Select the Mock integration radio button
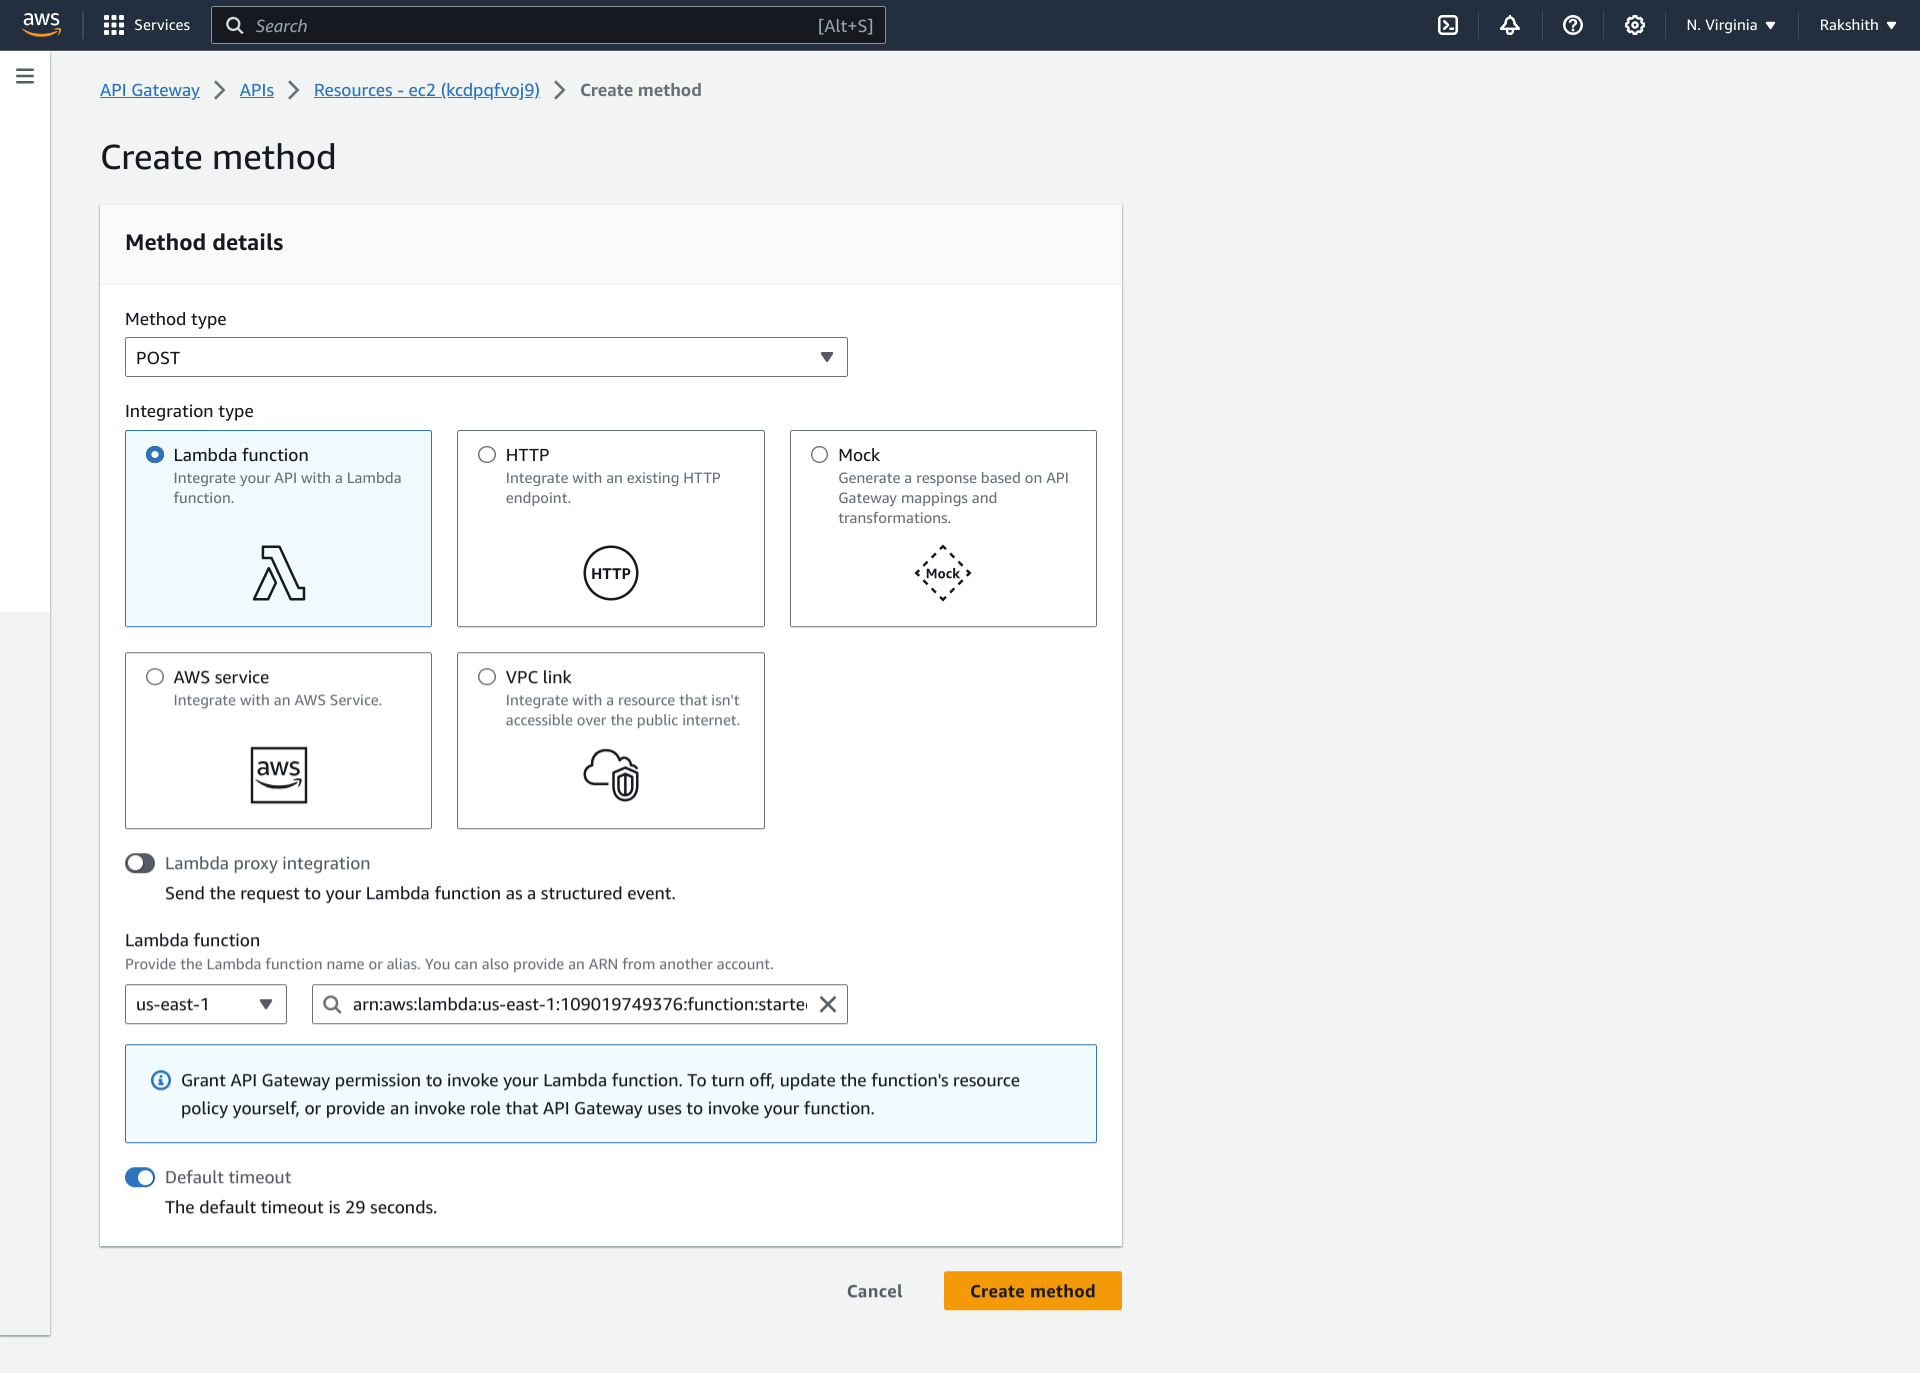 click(x=820, y=455)
